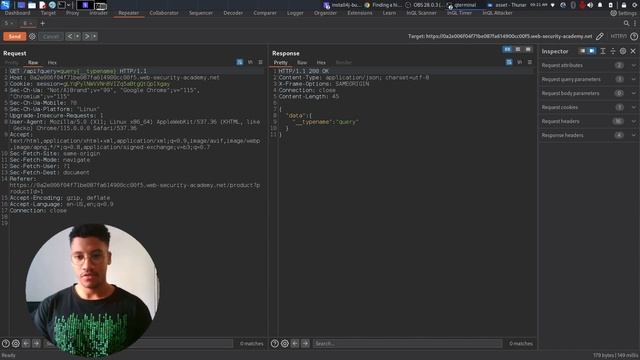Go back to previous request in history
The height and width of the screenshot is (360, 640).
coord(69,36)
